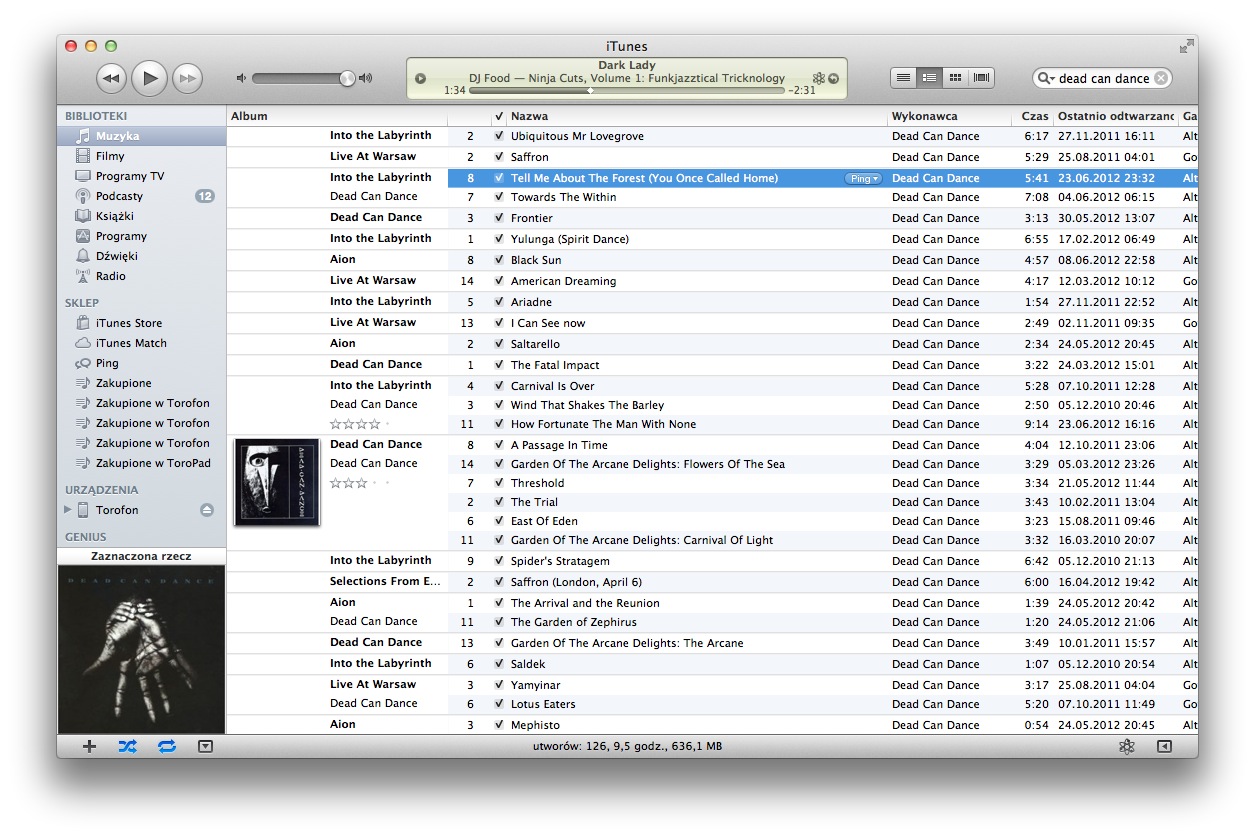Expand the Torofon device tree
Image resolution: width=1255 pixels, height=837 pixels.
click(x=68, y=510)
